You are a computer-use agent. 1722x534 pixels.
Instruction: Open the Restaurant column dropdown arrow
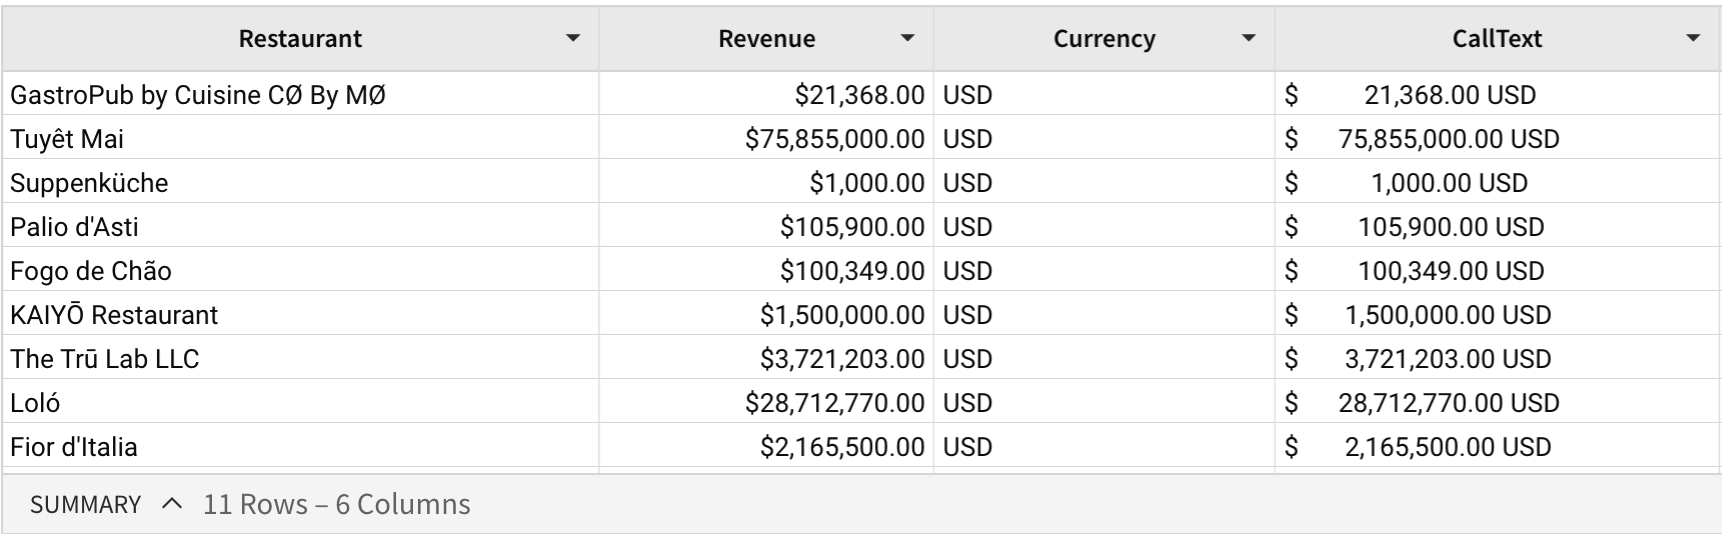point(573,39)
